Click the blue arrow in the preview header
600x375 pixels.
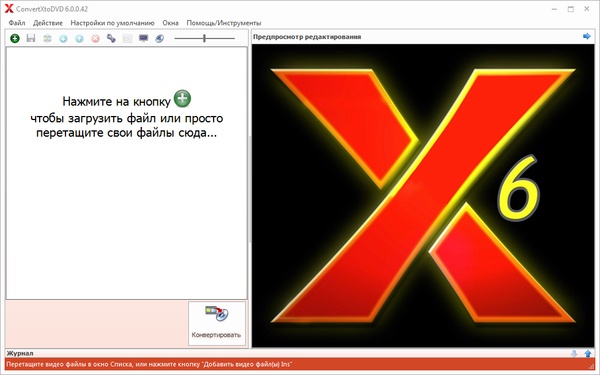[x=587, y=36]
